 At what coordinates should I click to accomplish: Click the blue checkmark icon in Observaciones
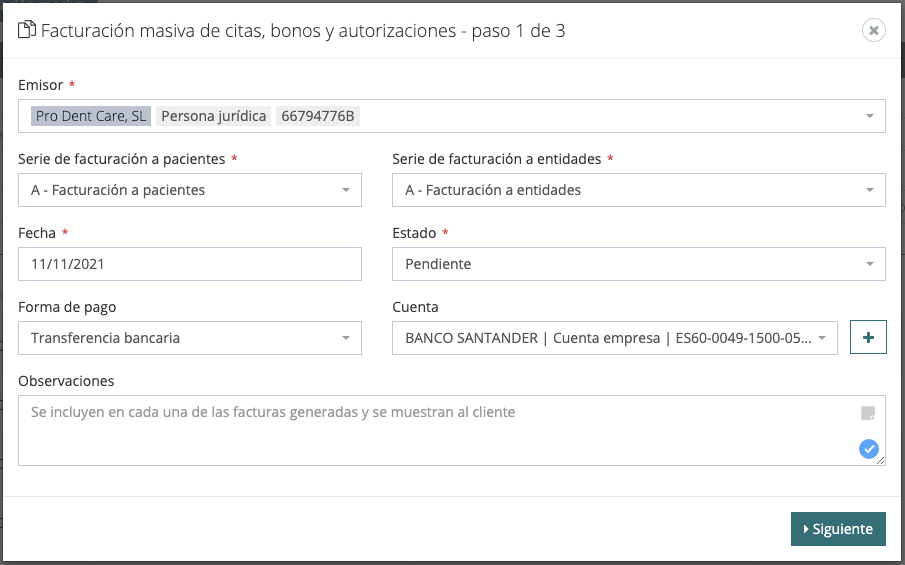click(868, 449)
